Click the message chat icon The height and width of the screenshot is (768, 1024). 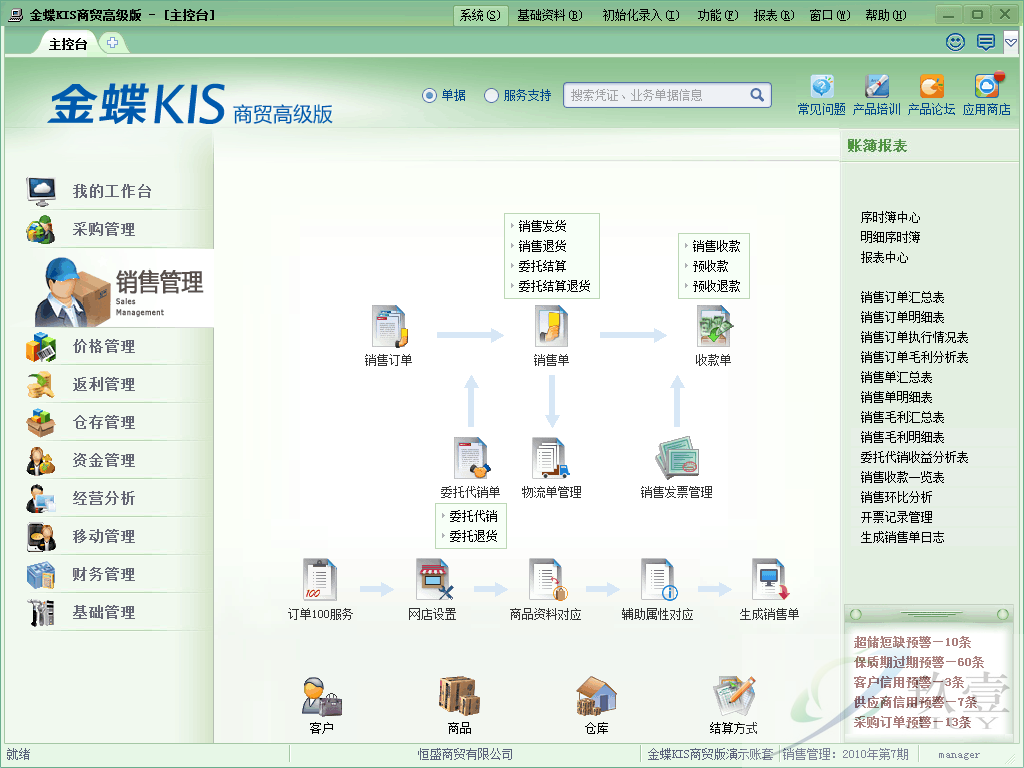(x=985, y=42)
